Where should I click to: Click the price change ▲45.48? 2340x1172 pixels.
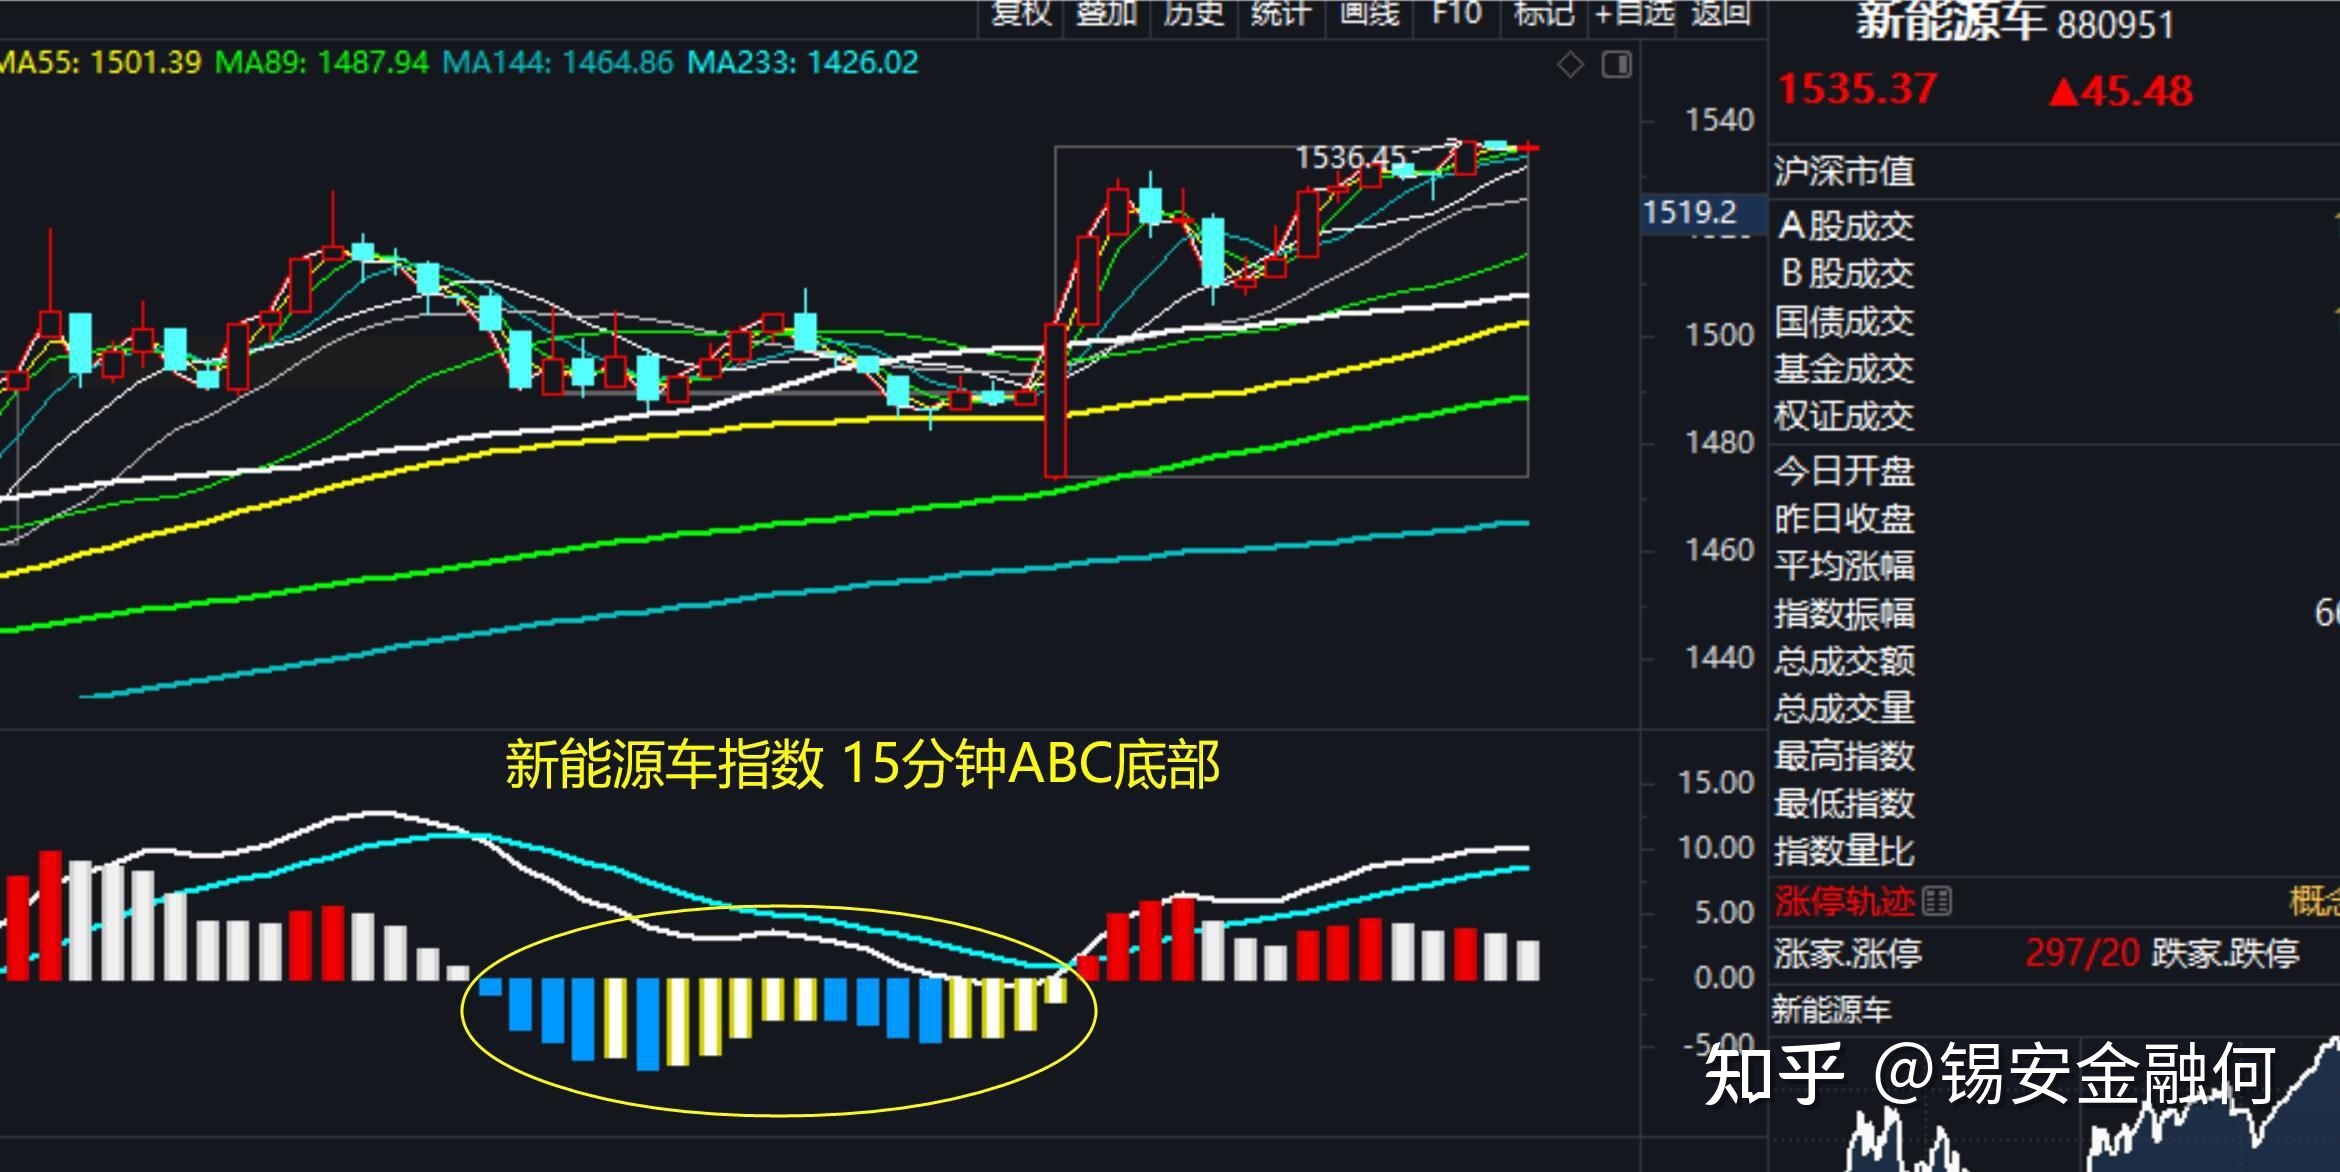[x=2120, y=91]
